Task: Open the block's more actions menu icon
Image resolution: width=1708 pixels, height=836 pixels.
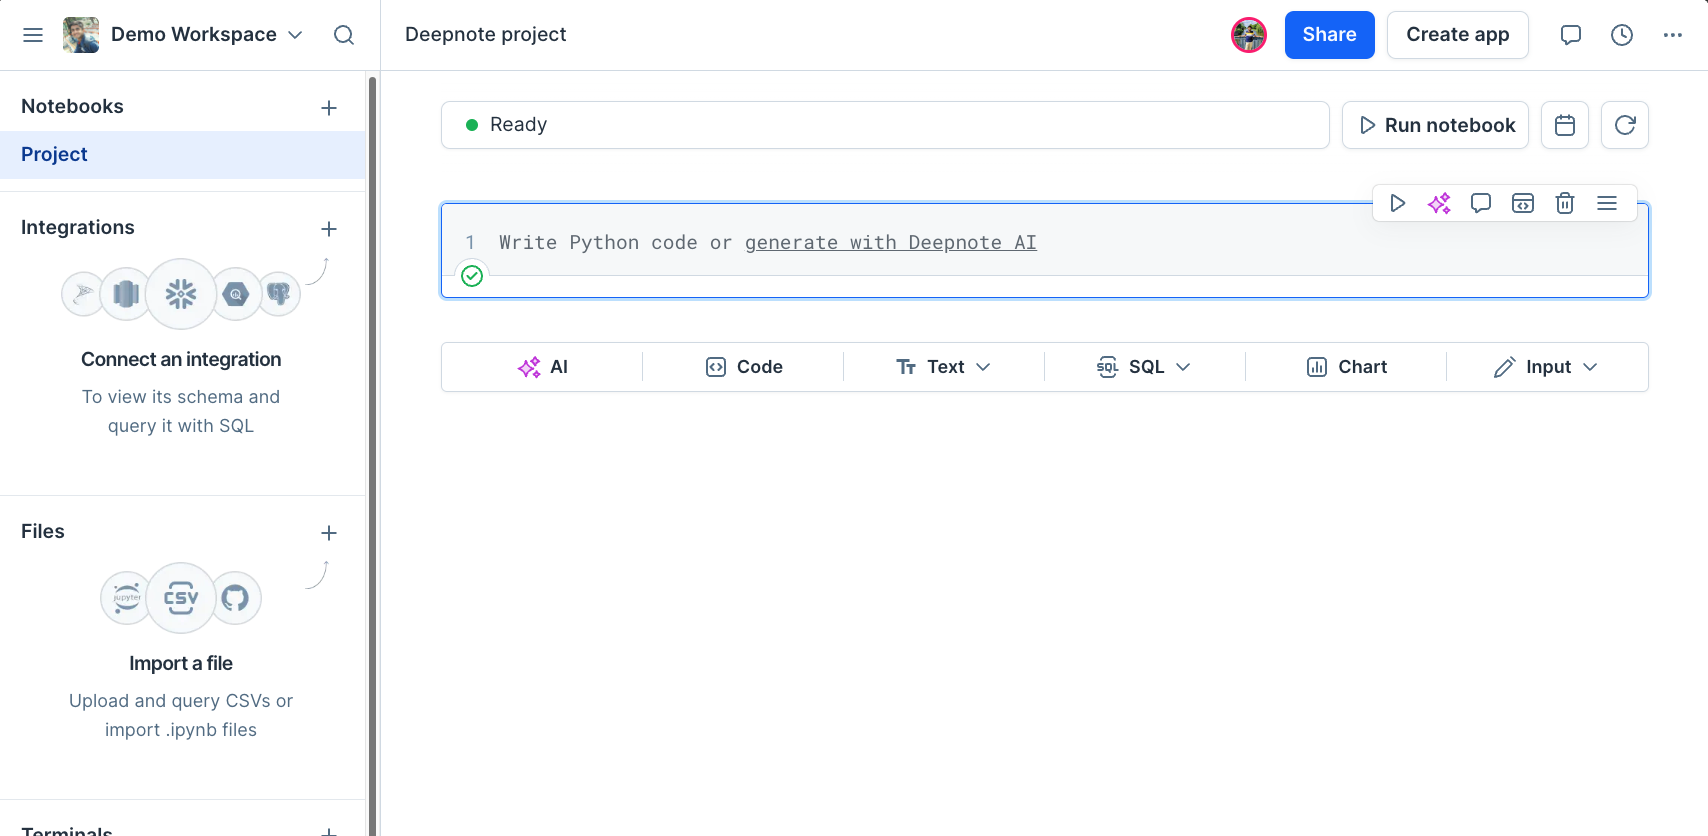Action: [x=1607, y=204]
